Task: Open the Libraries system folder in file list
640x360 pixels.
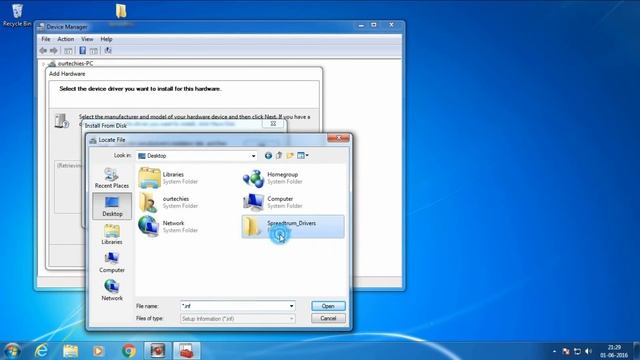Action: coord(168,178)
